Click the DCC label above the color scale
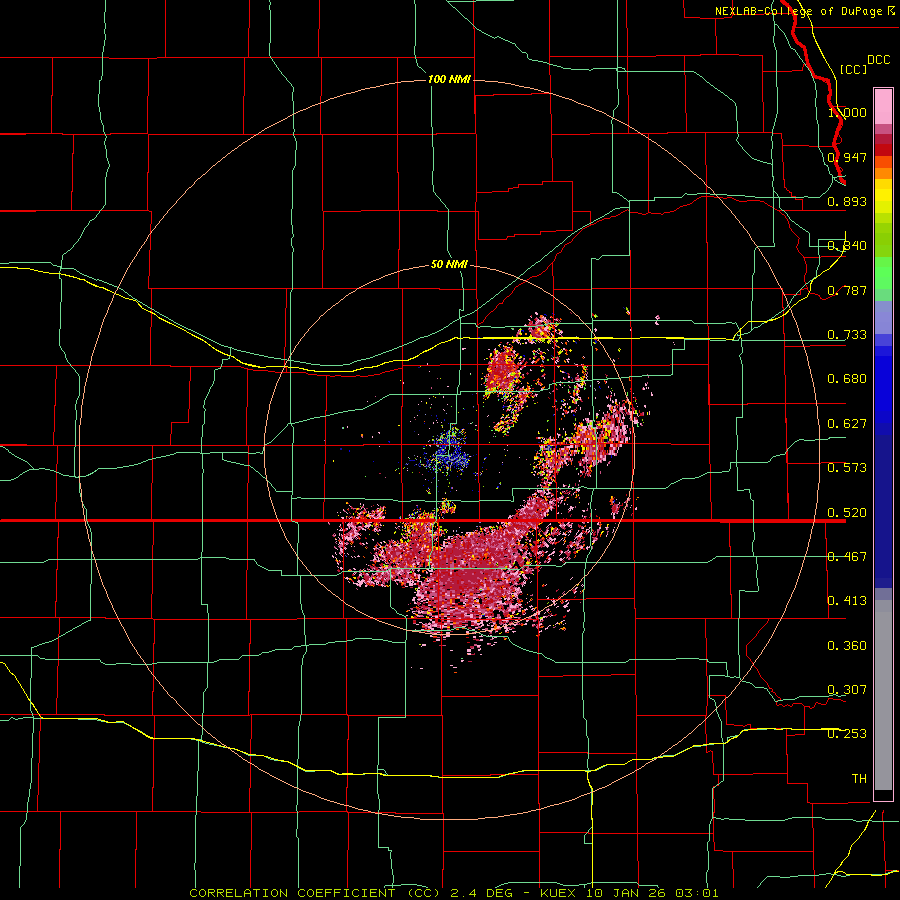 [x=878, y=59]
